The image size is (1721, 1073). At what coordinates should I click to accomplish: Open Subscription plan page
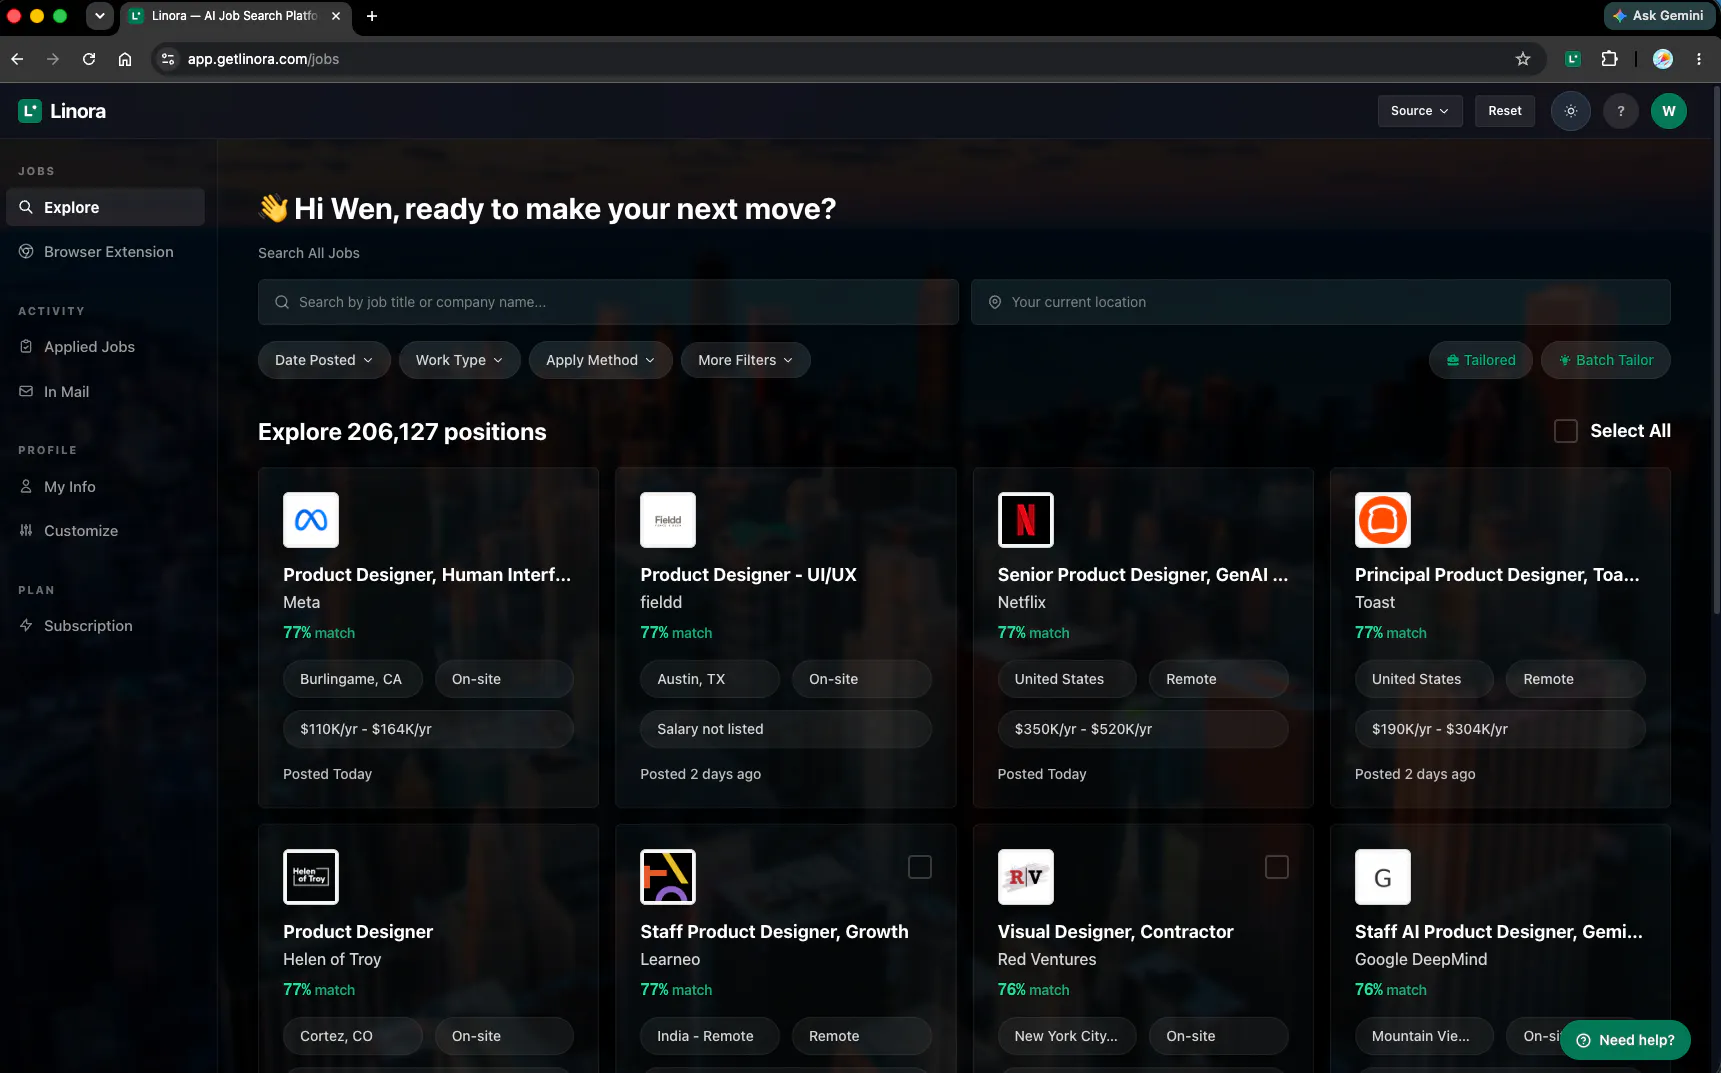(x=105, y=626)
